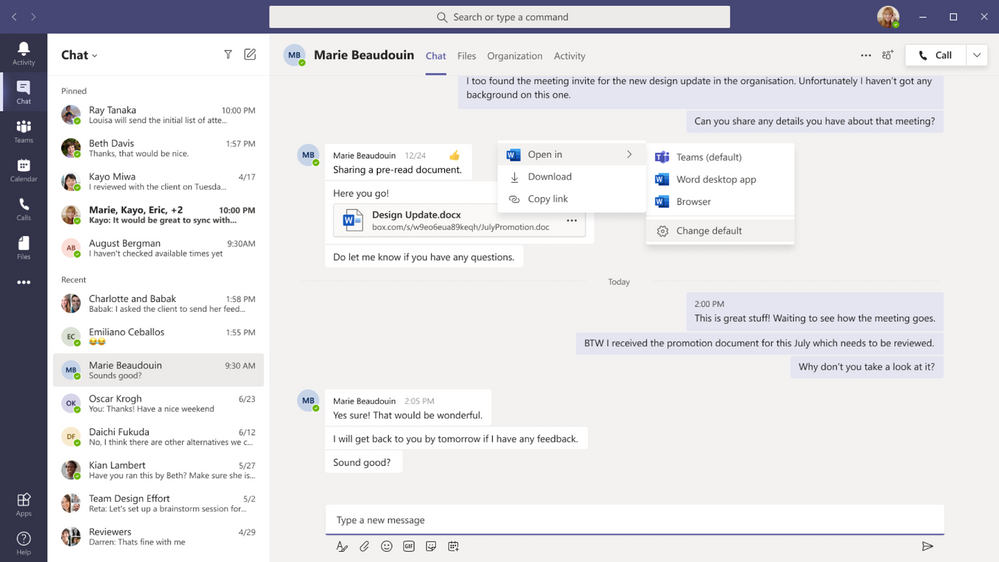Open the Activity feed in sidebar

[x=23, y=53]
